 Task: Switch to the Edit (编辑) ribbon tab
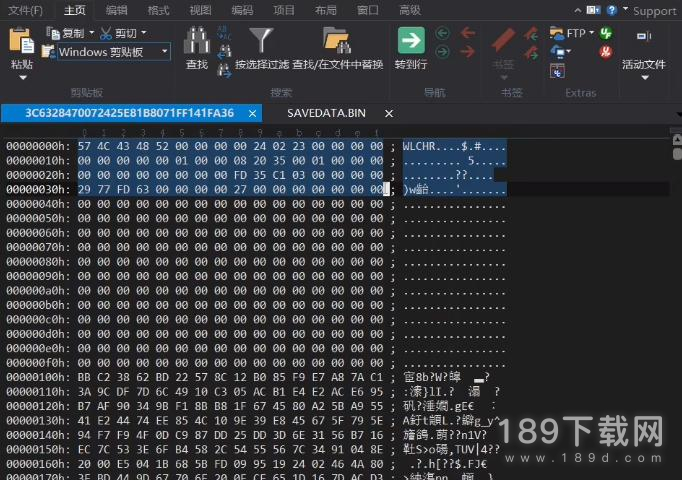click(117, 10)
